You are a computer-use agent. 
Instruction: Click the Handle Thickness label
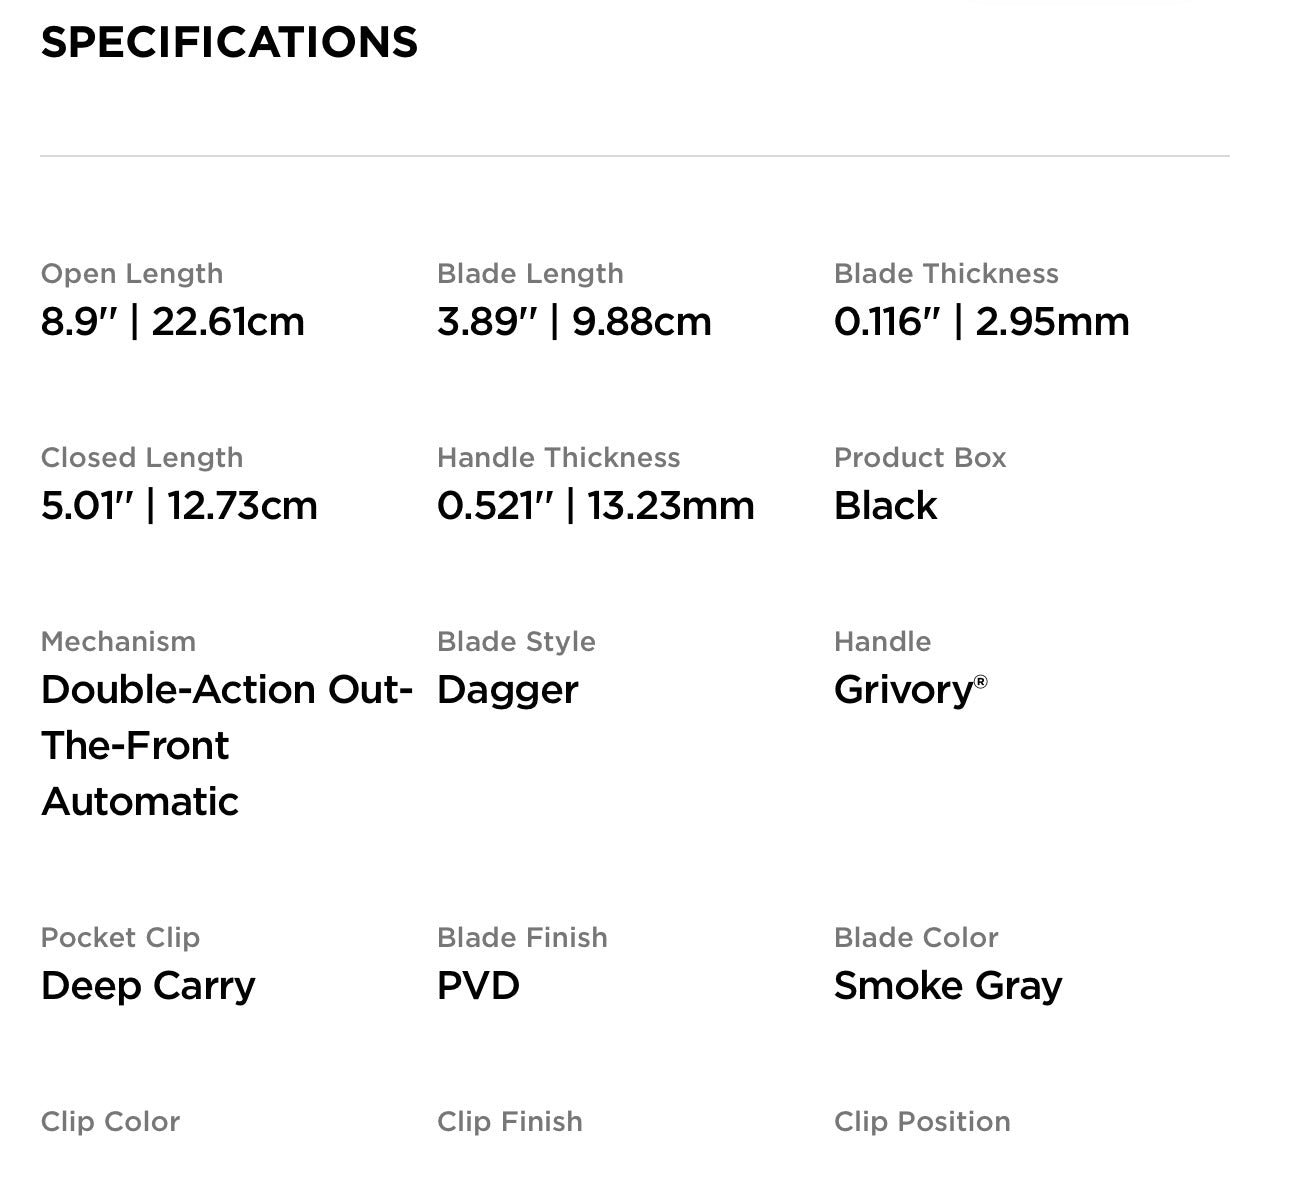tap(558, 458)
